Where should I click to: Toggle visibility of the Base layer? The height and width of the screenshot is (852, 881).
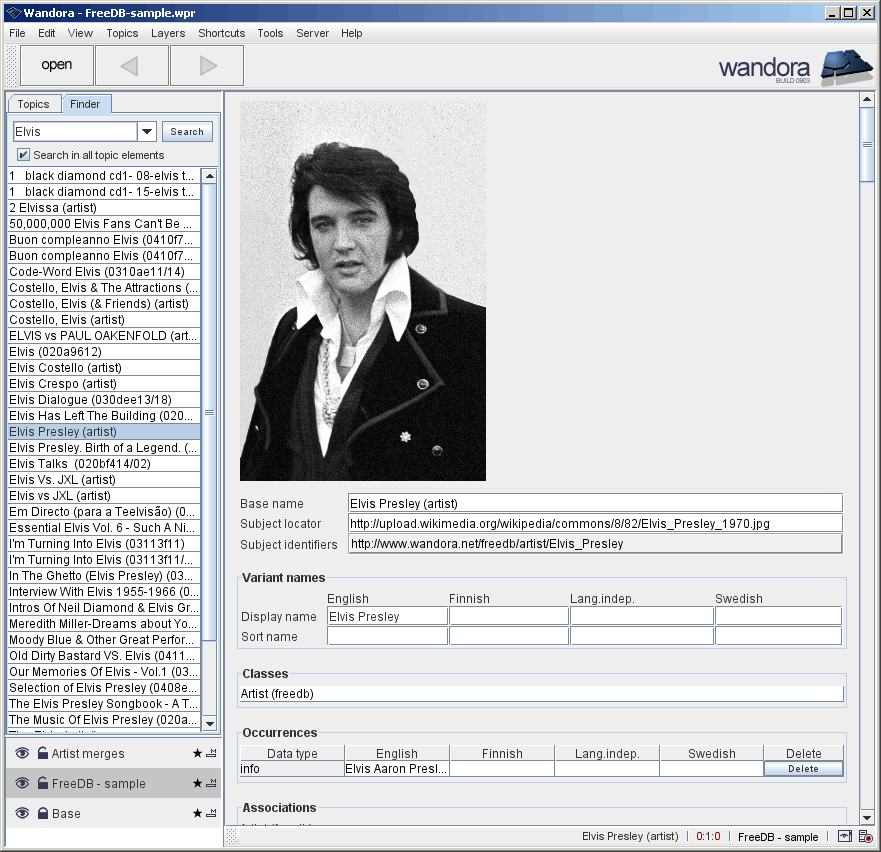pos(23,813)
